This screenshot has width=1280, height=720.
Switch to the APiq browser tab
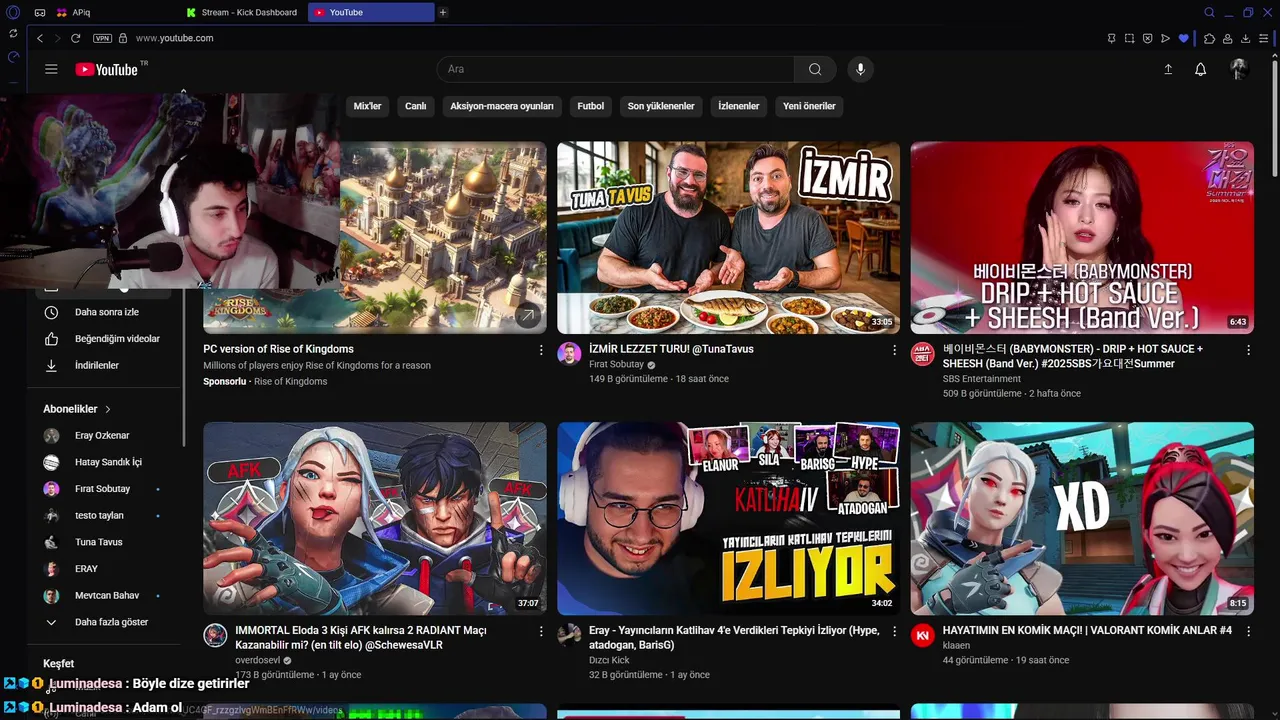(115, 12)
